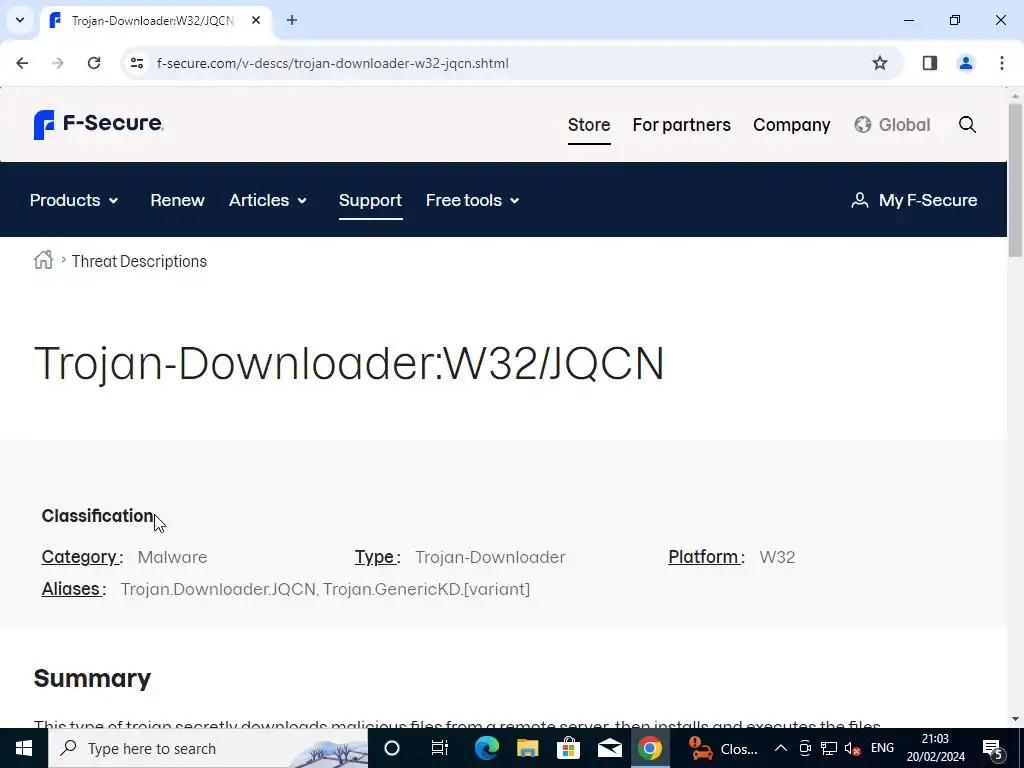Expand the Free tools dropdown
The height and width of the screenshot is (768, 1024).
[473, 200]
